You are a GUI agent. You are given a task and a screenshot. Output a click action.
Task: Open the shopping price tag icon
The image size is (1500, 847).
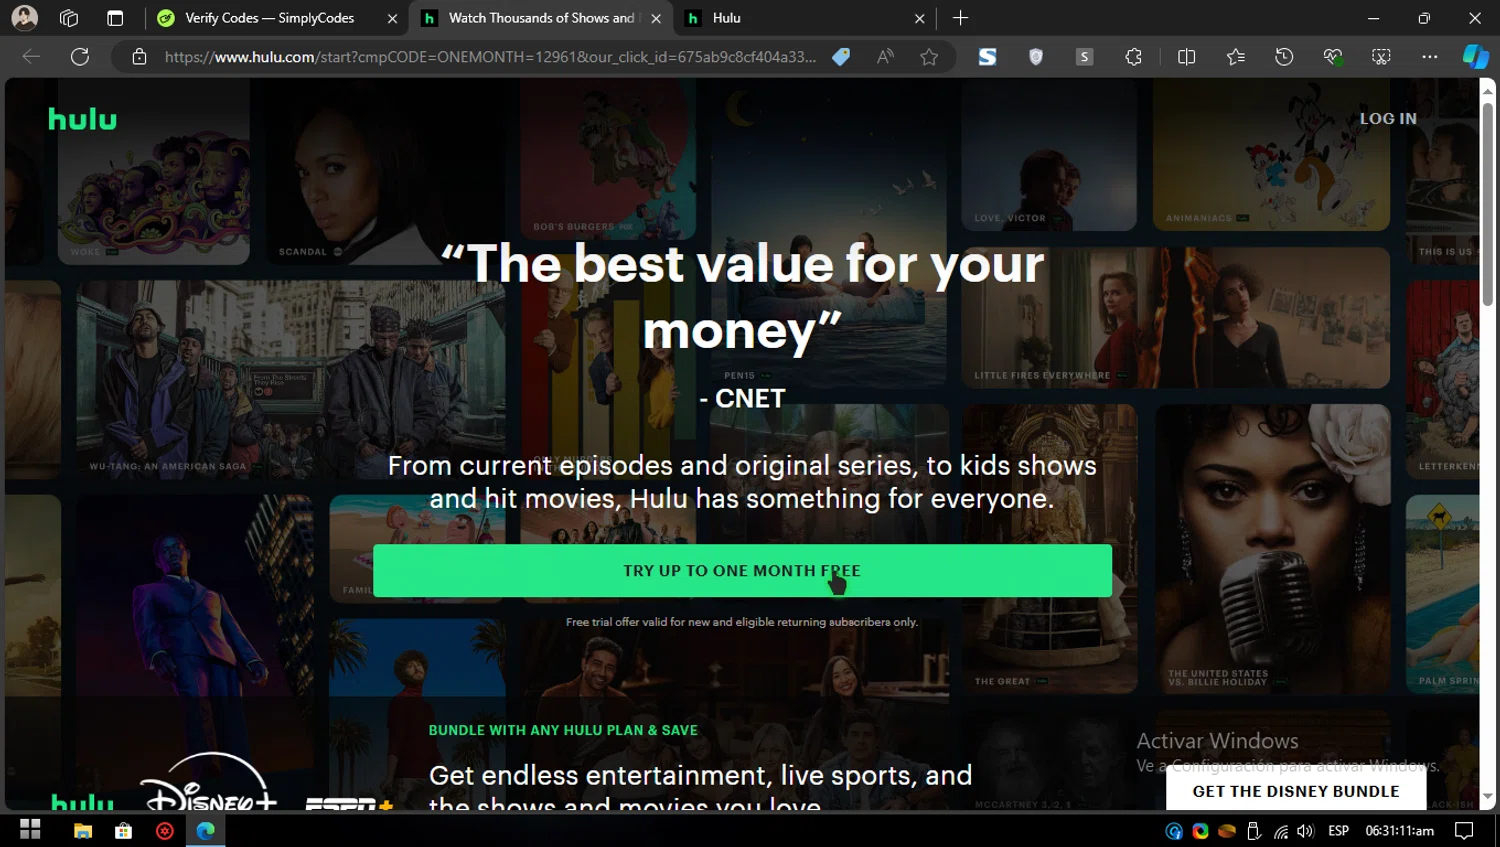841,57
